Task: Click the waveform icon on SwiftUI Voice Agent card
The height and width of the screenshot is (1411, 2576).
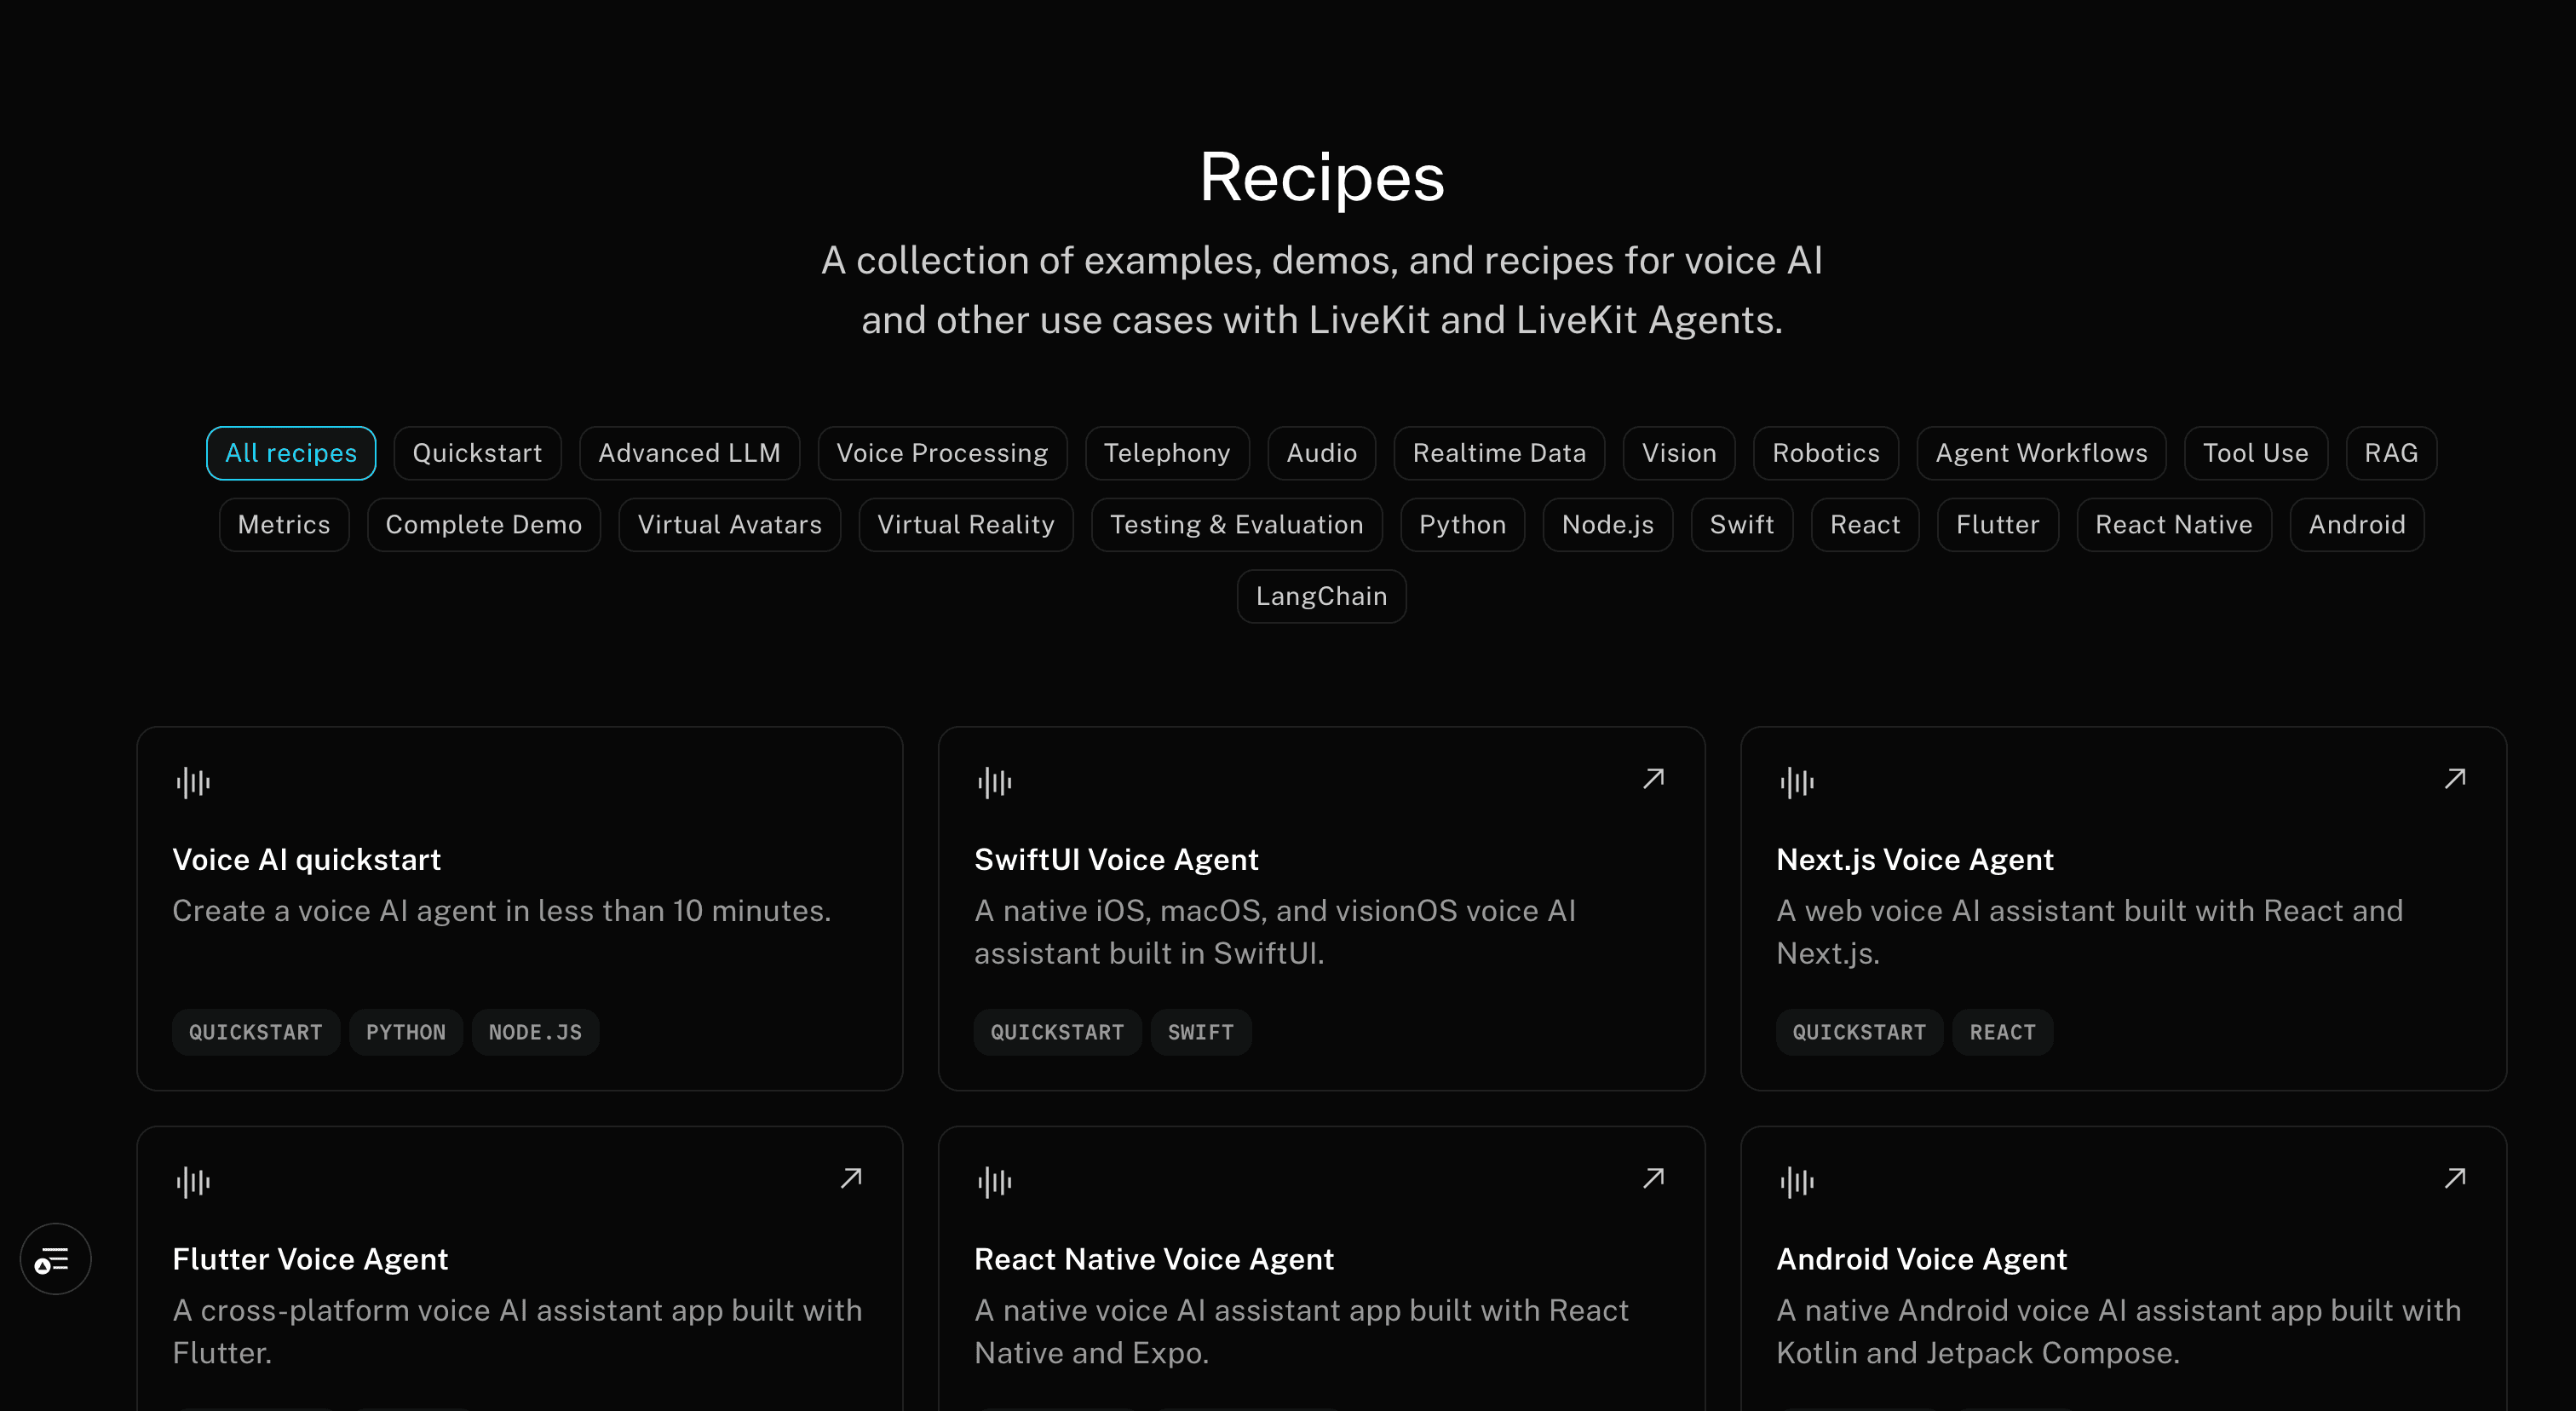Action: 995,782
